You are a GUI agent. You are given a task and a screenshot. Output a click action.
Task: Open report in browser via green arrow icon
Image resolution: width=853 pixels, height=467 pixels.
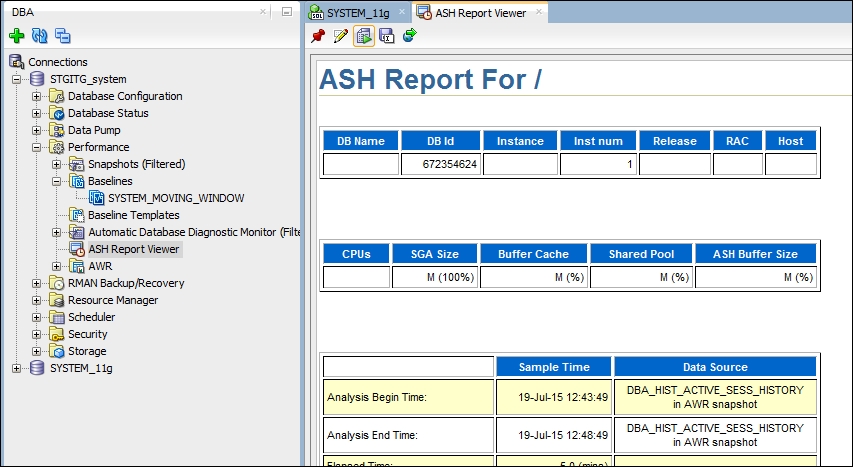point(410,36)
